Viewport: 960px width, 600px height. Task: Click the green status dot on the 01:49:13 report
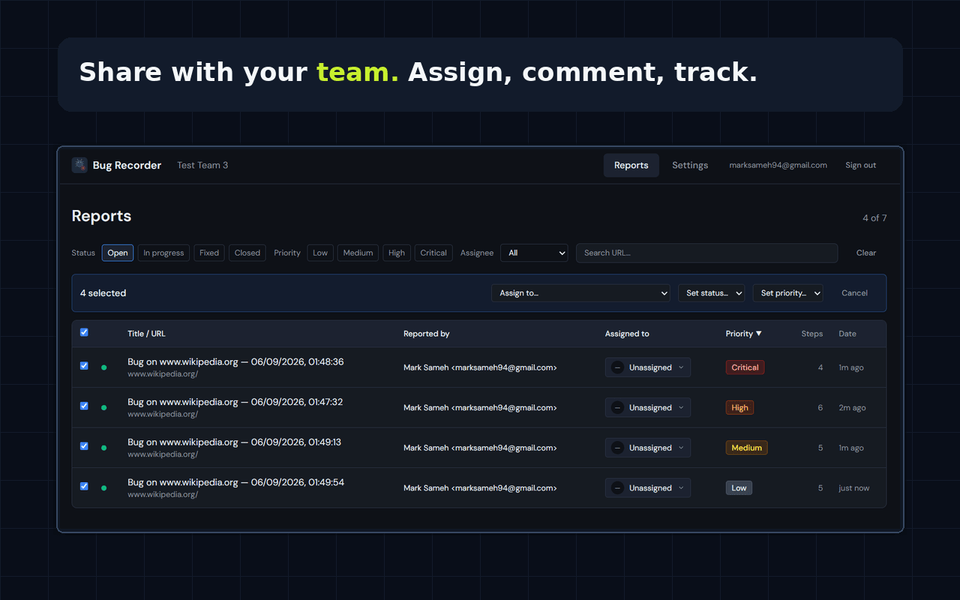[104, 448]
